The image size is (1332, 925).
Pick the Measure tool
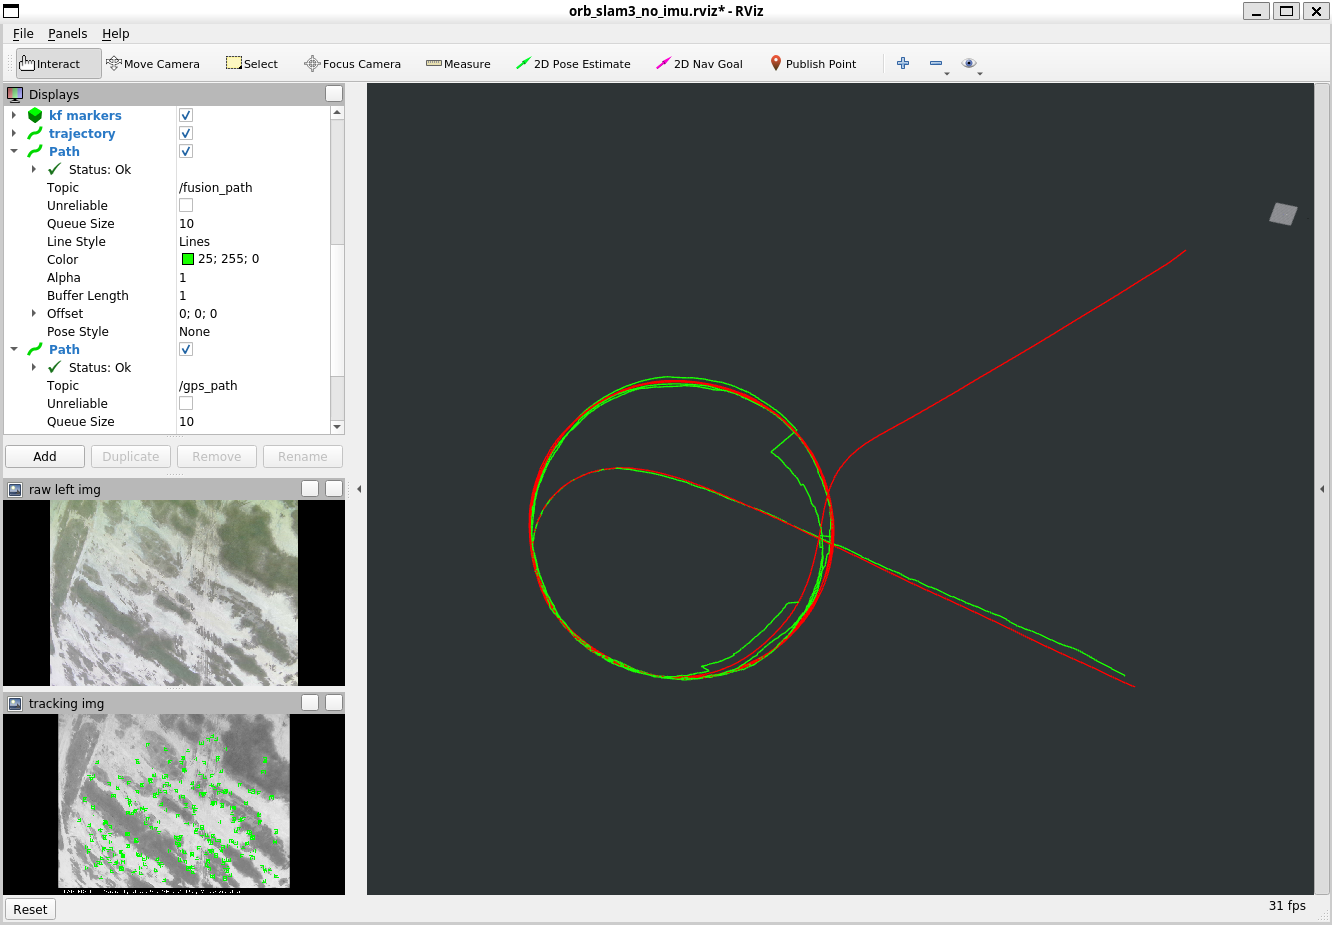pyautogui.click(x=458, y=63)
